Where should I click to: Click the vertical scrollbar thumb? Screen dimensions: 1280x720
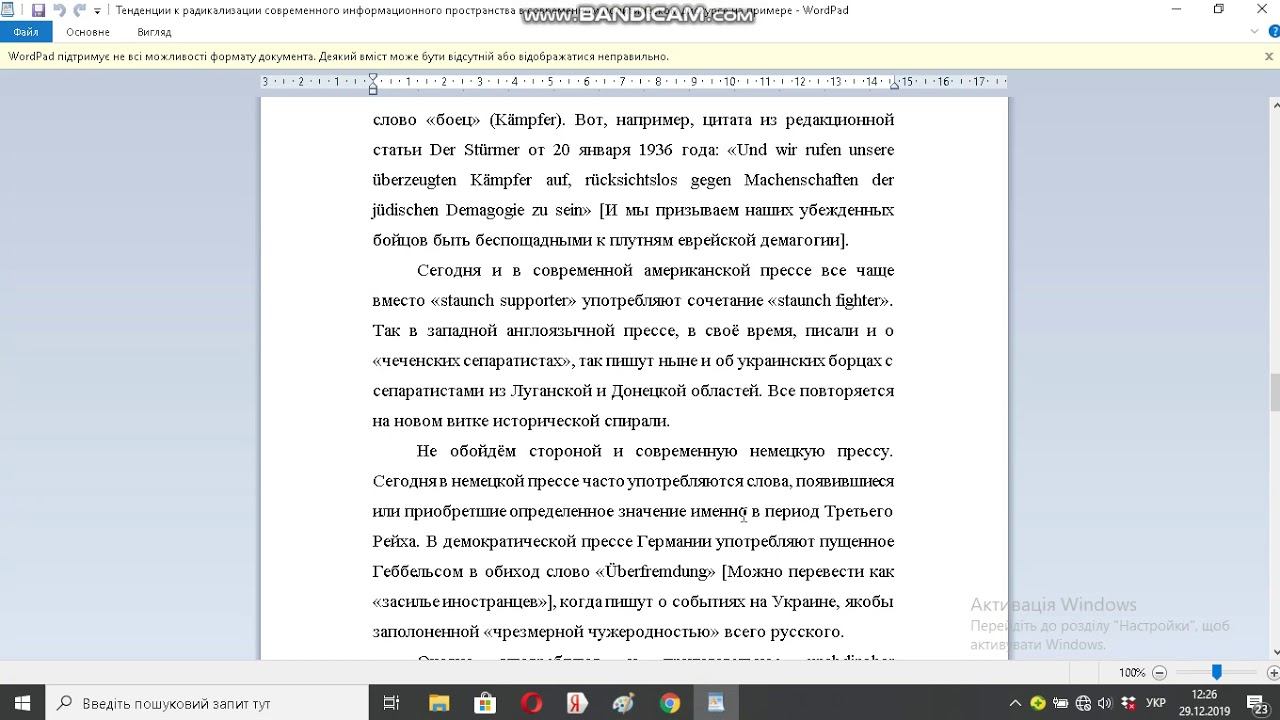tap(1274, 392)
